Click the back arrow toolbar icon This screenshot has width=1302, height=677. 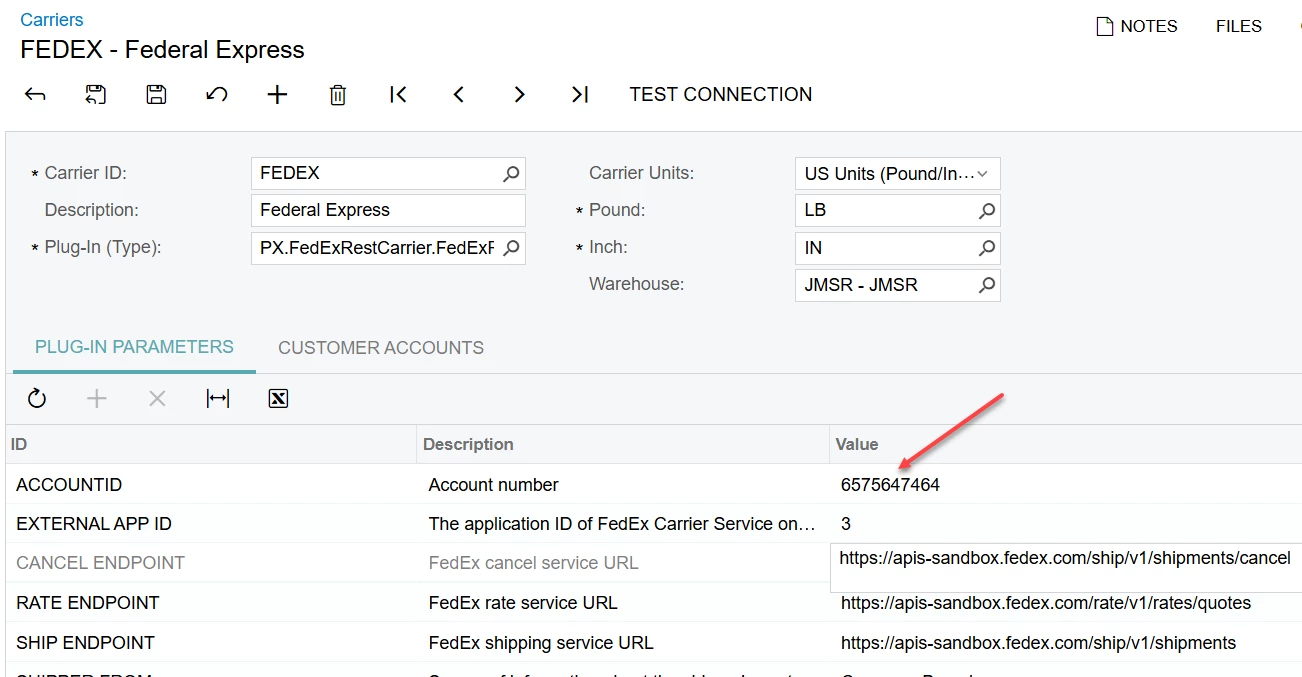tap(35, 95)
